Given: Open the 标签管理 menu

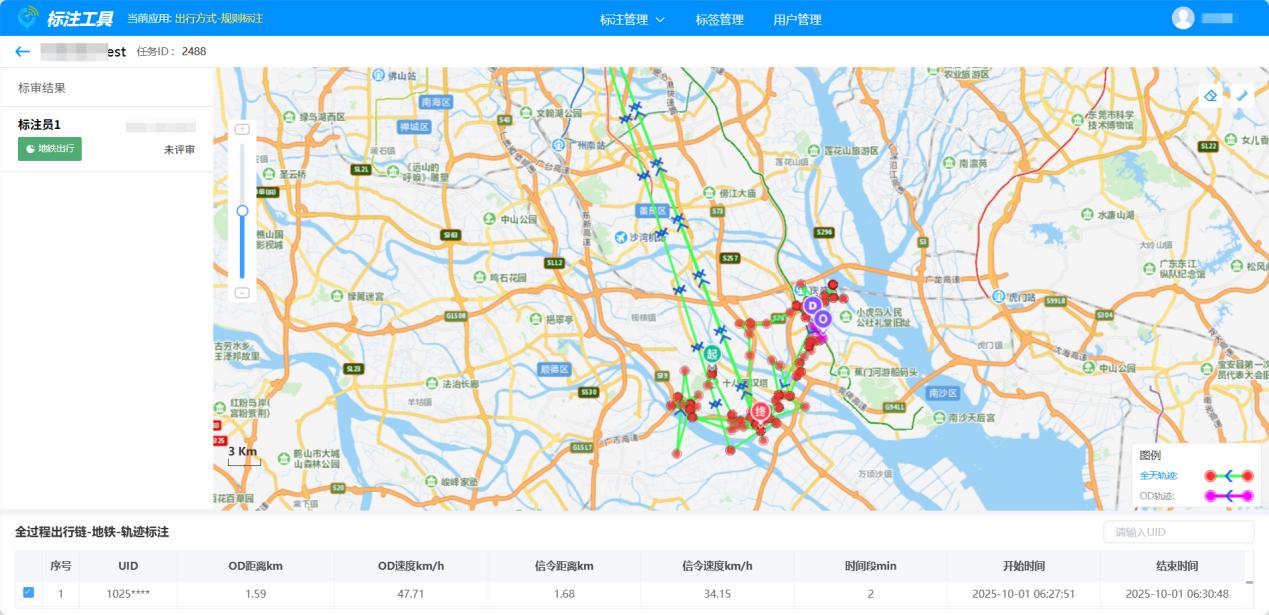Looking at the screenshot, I should tap(719, 19).
